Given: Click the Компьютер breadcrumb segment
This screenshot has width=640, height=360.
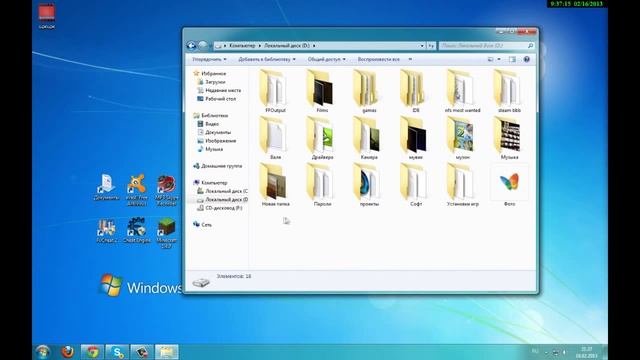Looking at the screenshot, I should [x=242, y=46].
